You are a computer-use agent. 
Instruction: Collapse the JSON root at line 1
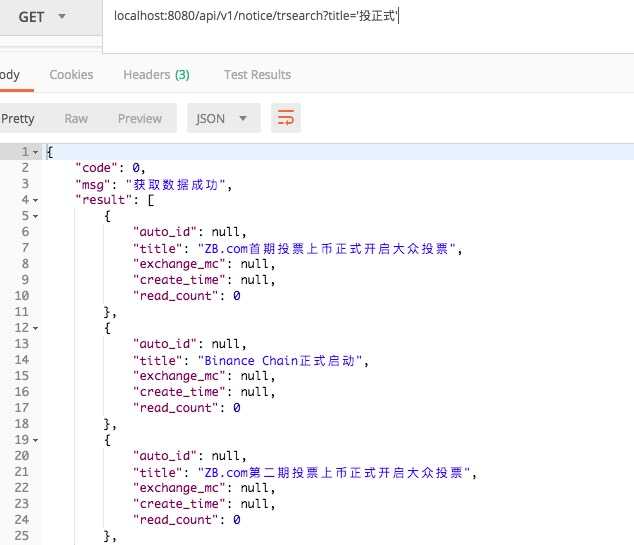tap(36, 152)
